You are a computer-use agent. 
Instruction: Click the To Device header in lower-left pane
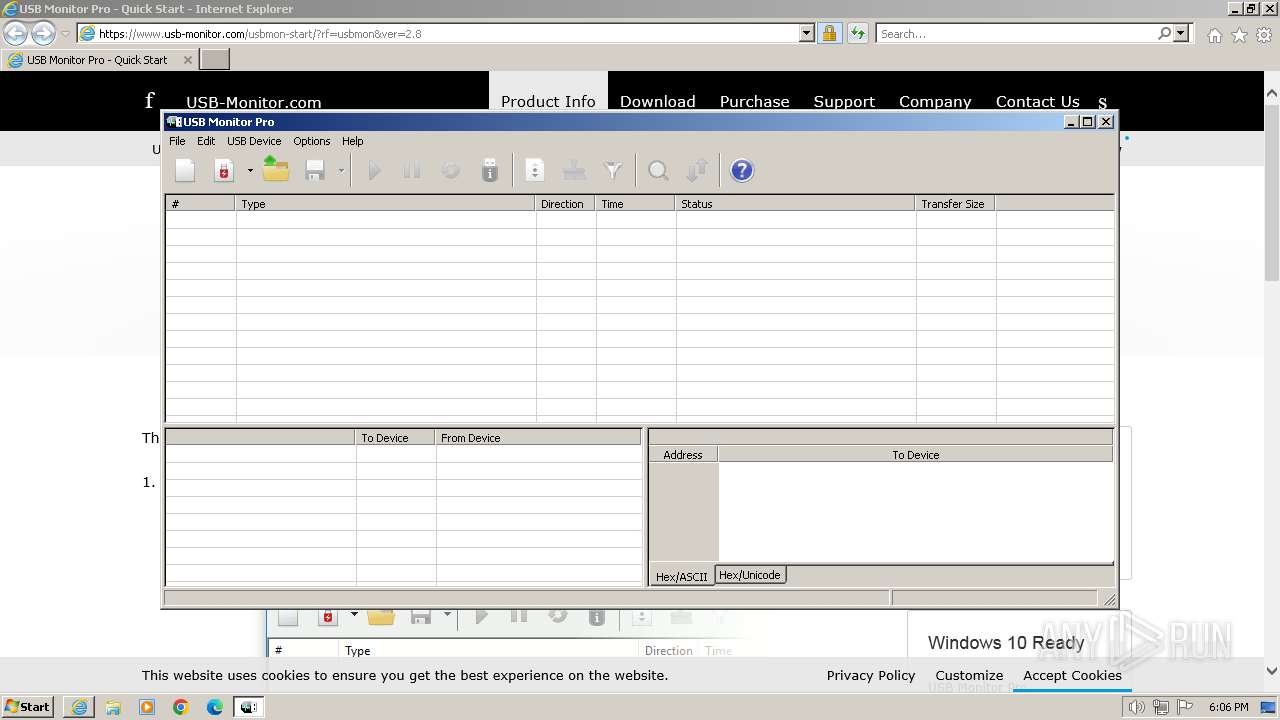396,437
